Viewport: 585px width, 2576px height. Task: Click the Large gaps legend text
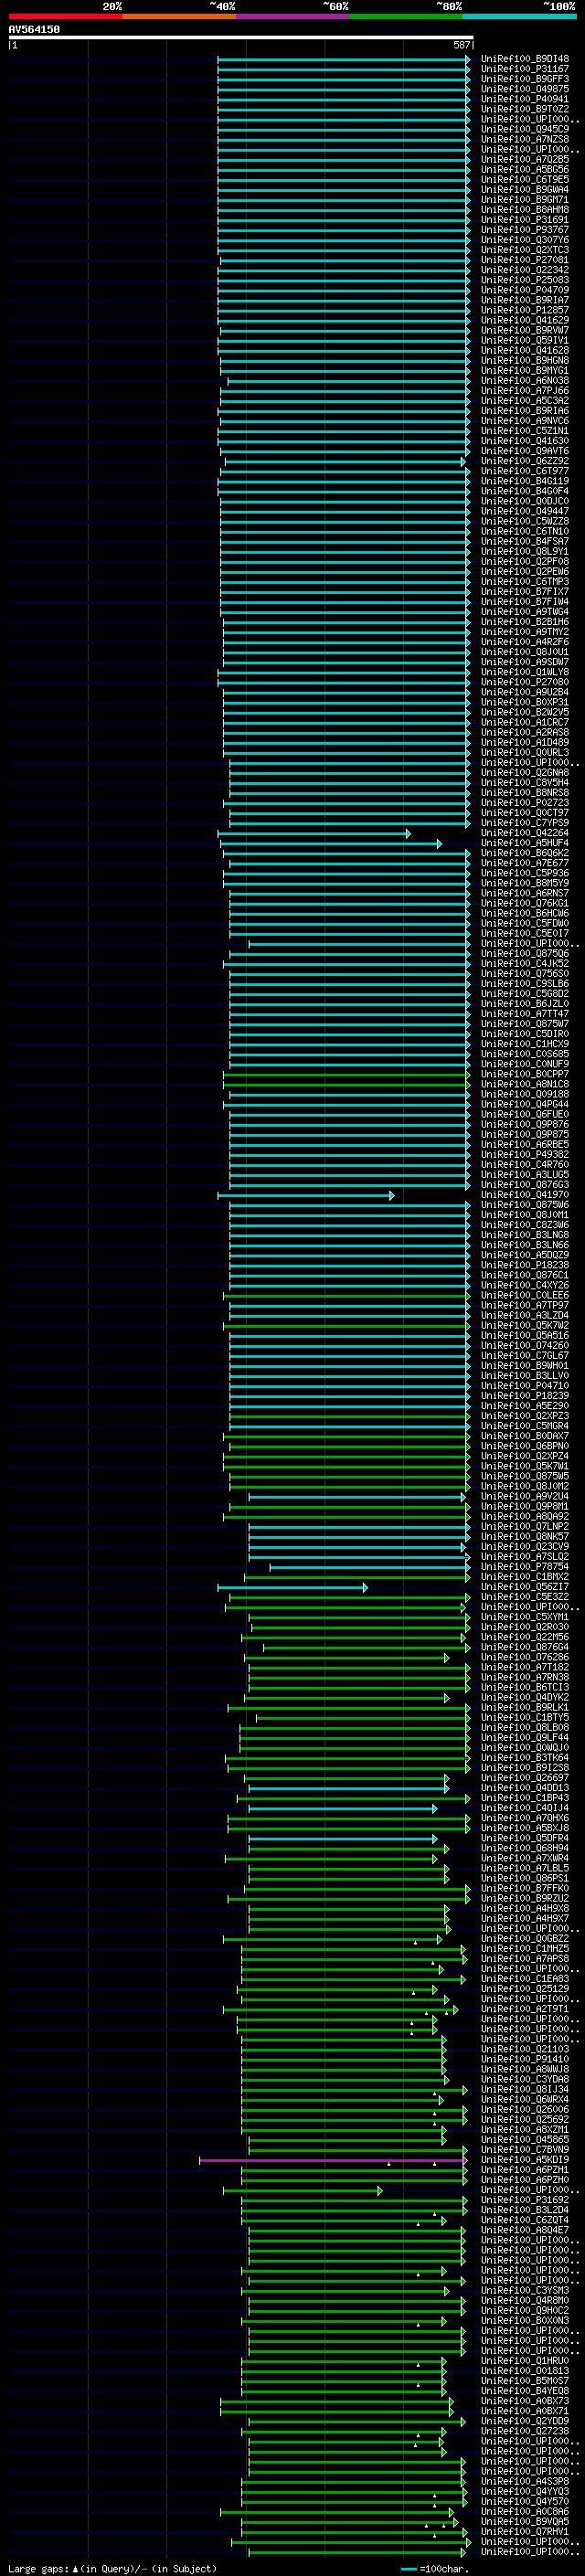112,2569
